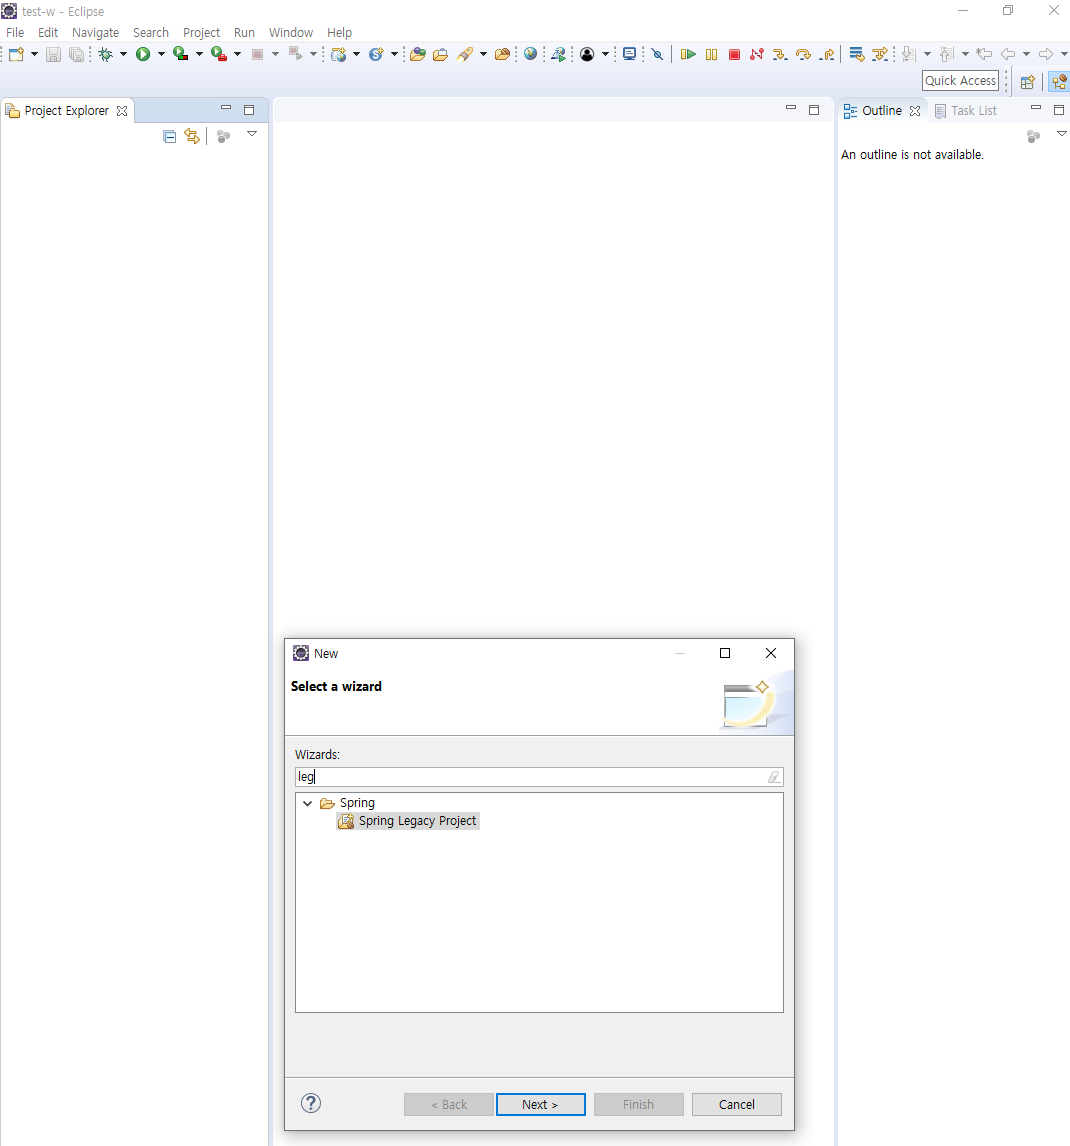The width and height of the screenshot is (1070, 1146).
Task: Open the File menu
Action: 15,33
